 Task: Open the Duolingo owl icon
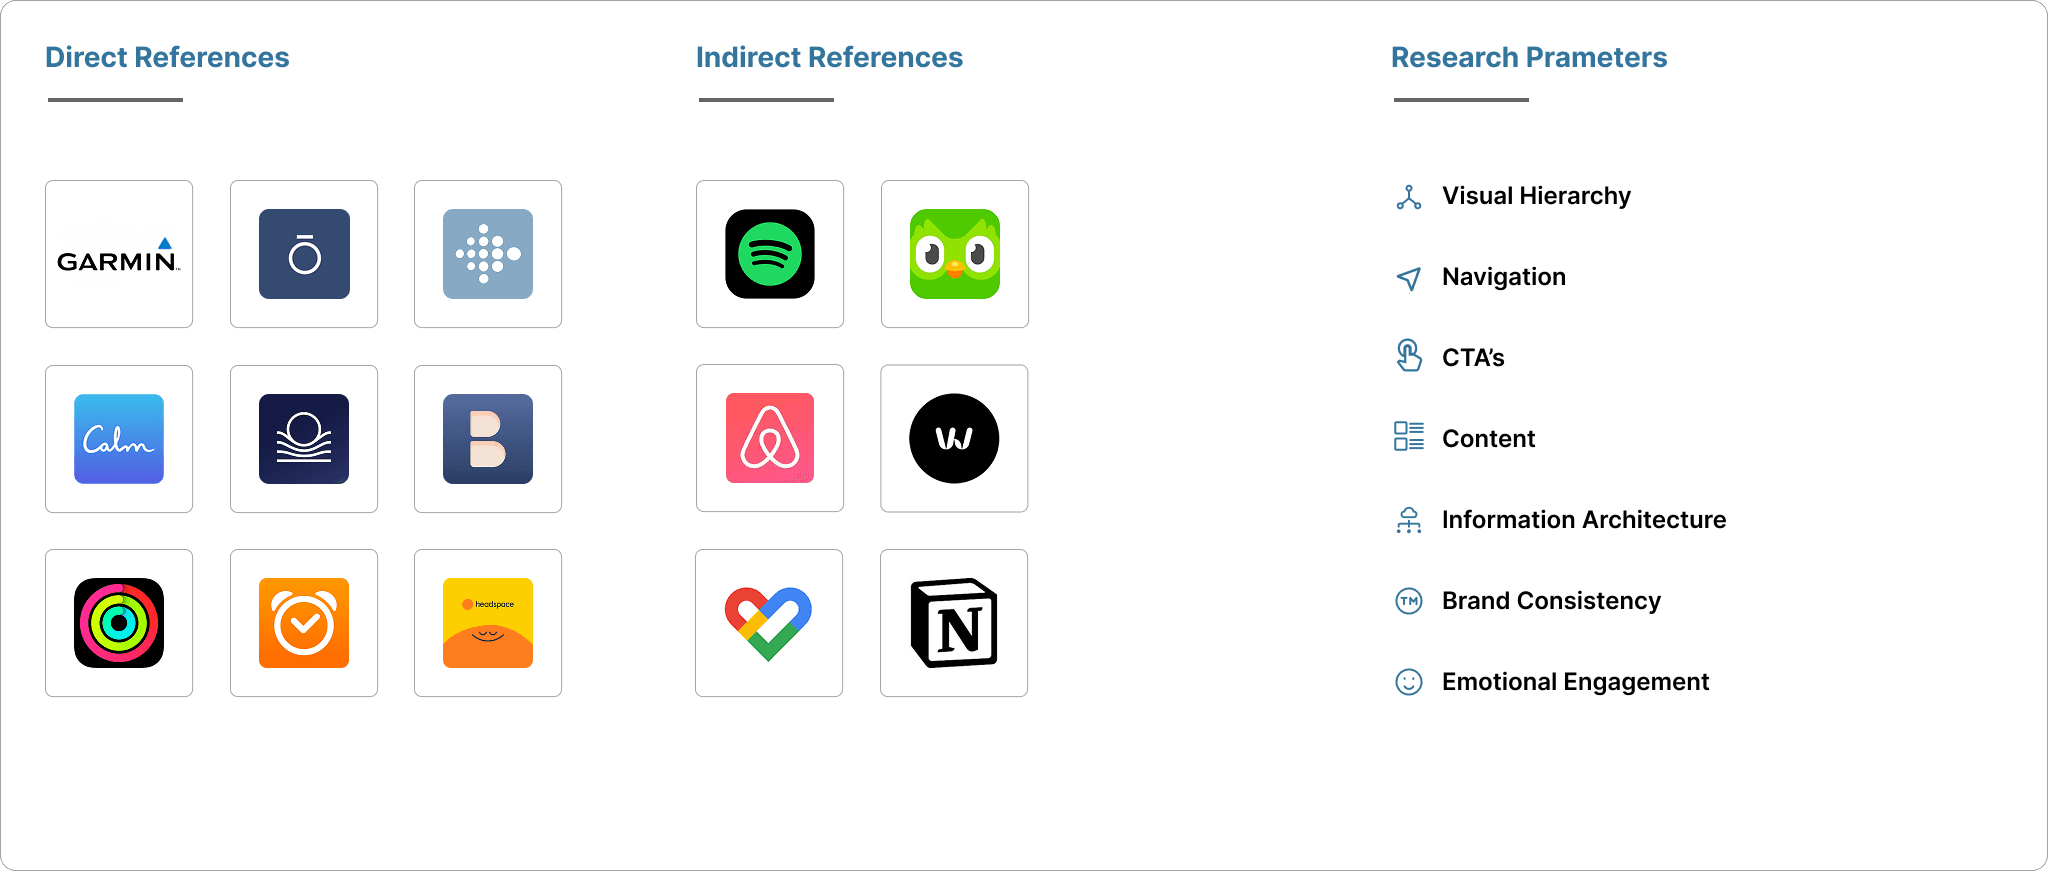(955, 254)
